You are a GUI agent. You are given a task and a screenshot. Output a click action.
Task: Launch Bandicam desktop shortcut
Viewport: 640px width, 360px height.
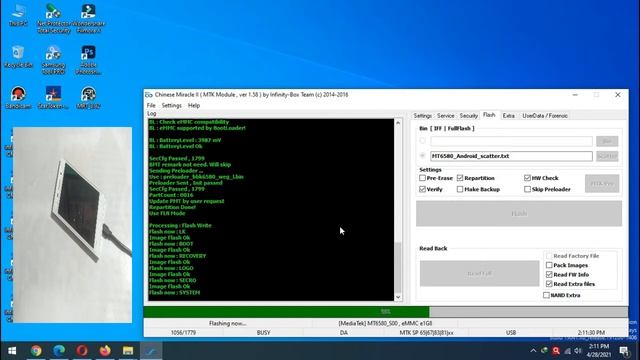coord(18,98)
